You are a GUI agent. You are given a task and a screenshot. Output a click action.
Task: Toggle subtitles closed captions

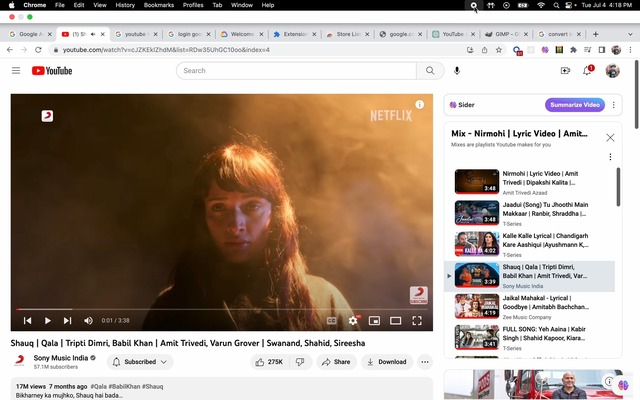point(332,320)
